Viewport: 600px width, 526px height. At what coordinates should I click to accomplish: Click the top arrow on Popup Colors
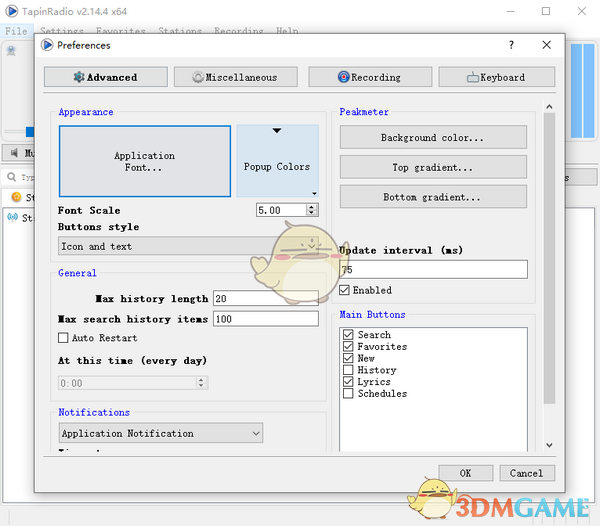click(277, 131)
